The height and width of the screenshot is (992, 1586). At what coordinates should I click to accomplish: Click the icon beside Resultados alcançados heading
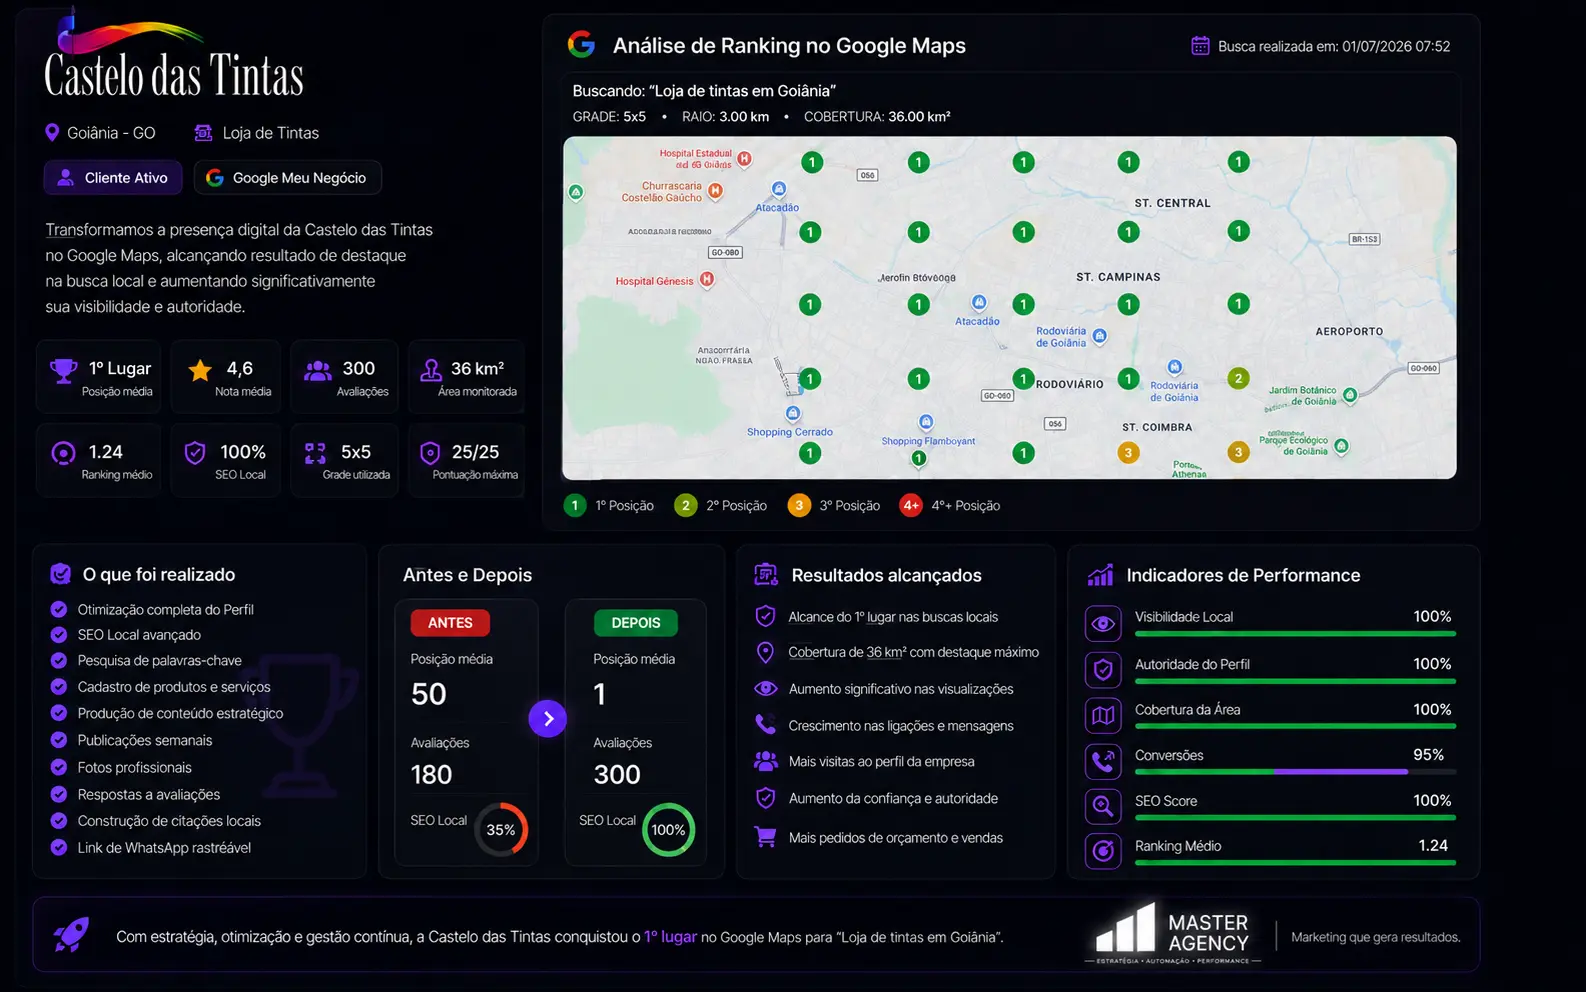[766, 574]
